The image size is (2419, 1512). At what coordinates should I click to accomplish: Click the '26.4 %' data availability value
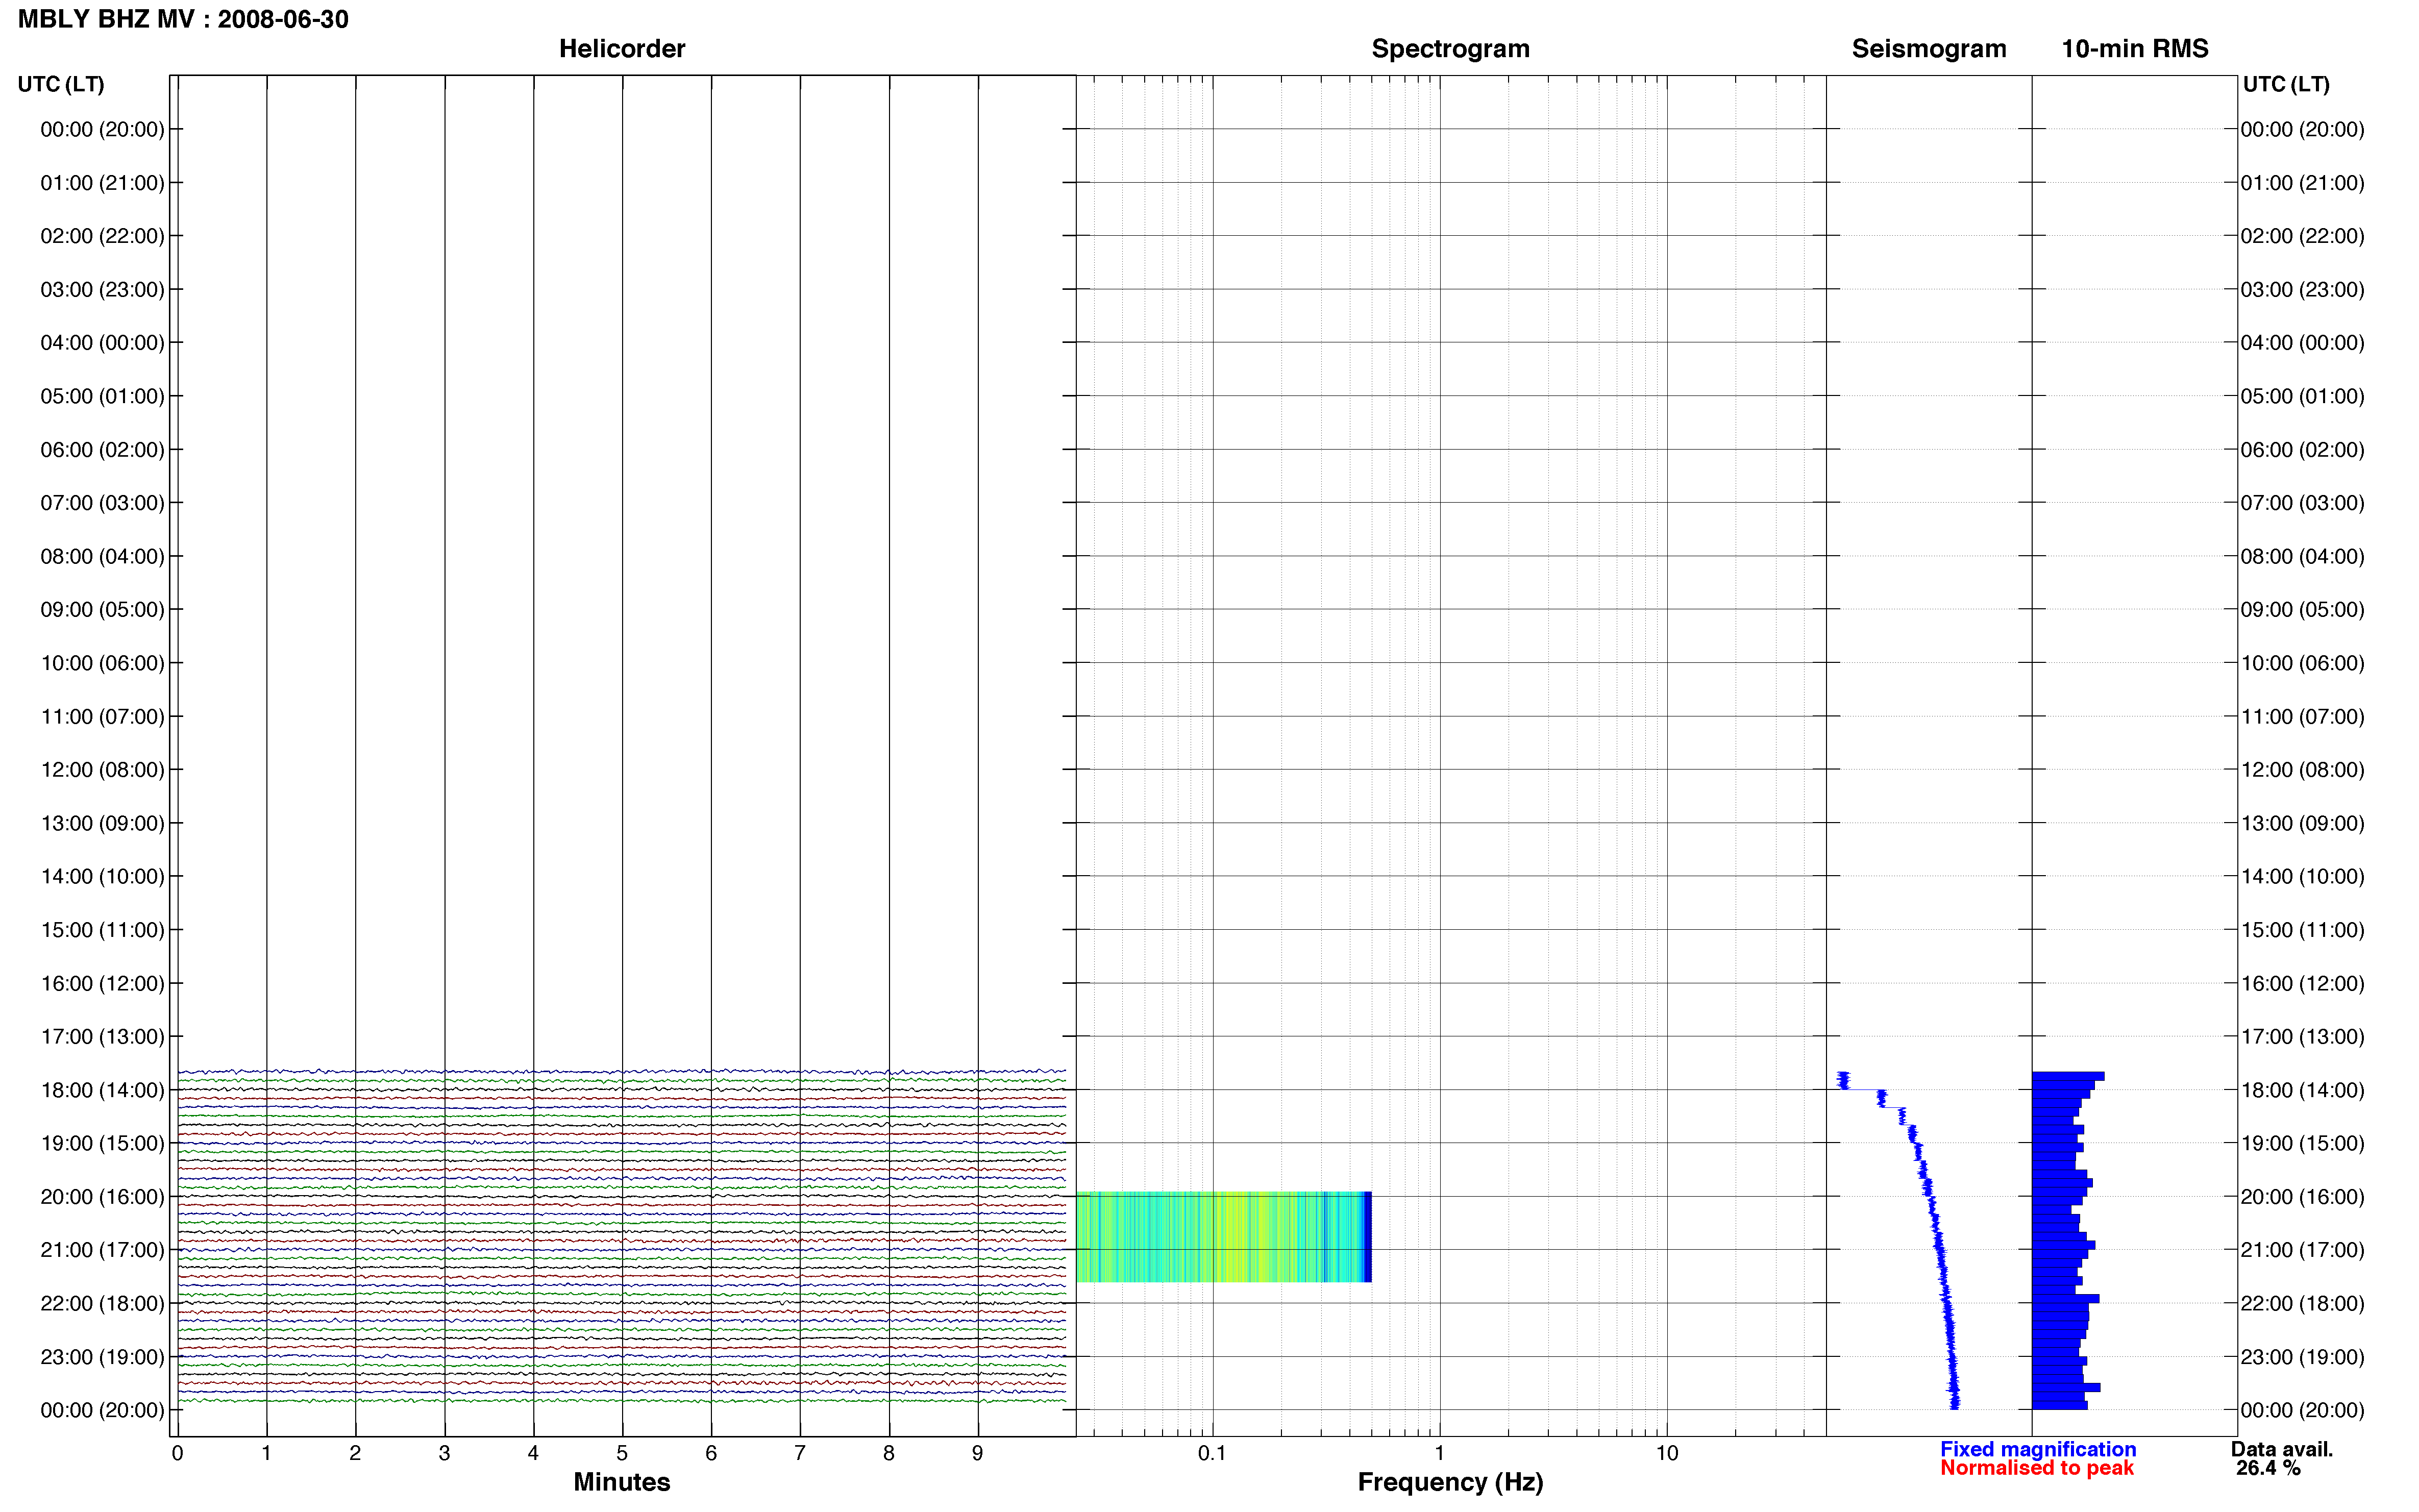2268,1469
